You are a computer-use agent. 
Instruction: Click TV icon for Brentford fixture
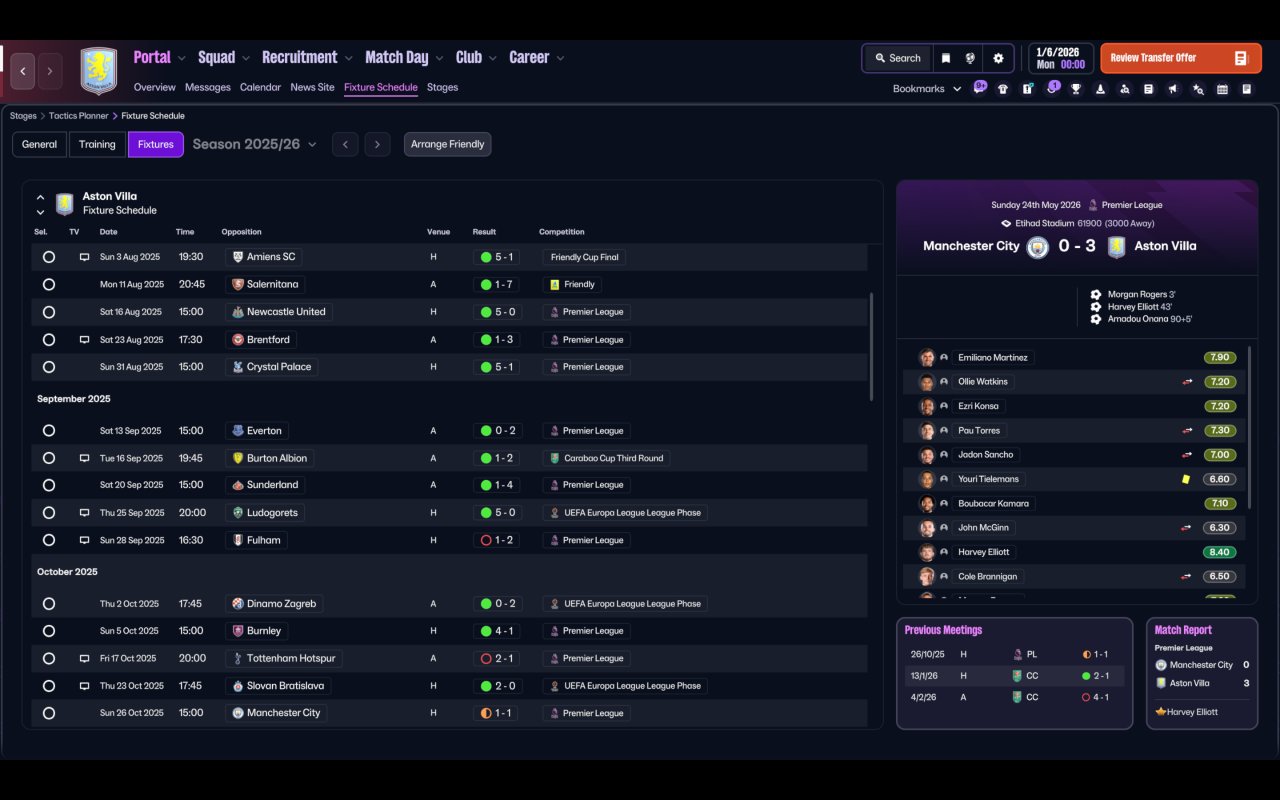(x=84, y=340)
